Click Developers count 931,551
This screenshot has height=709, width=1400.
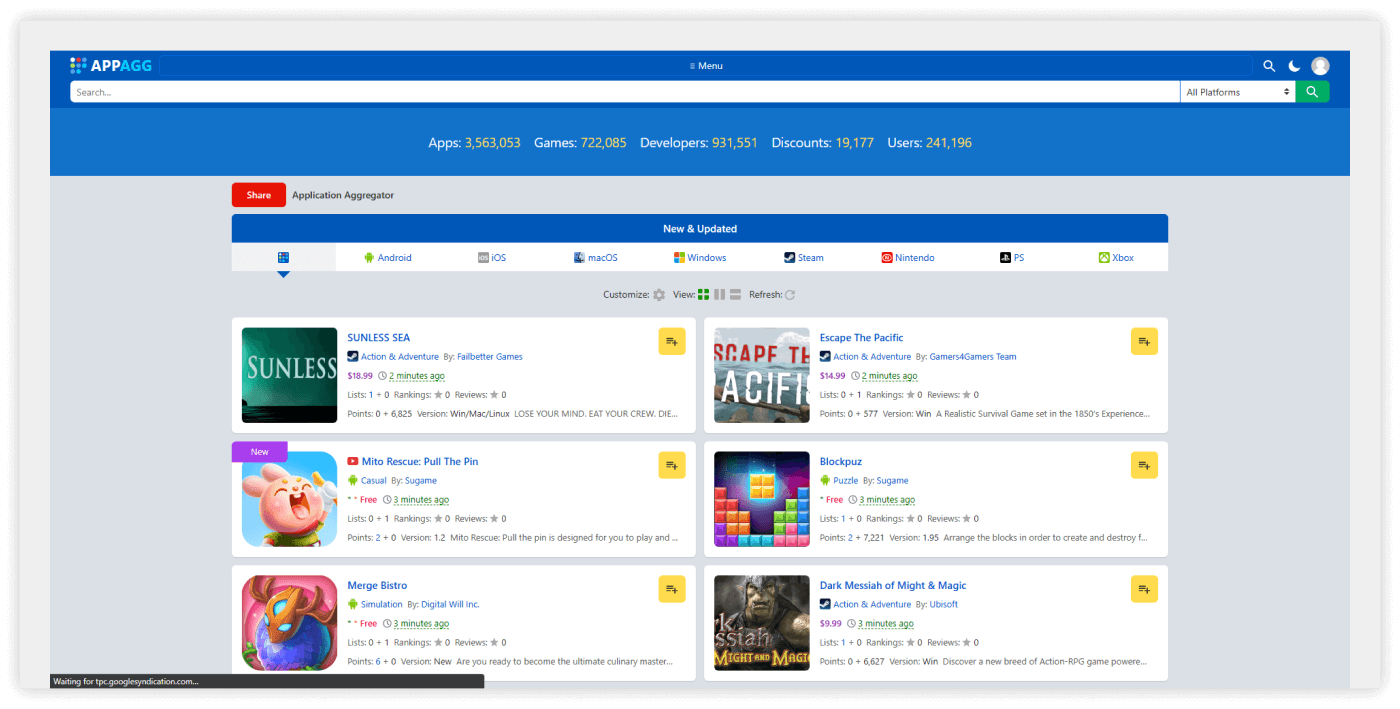(735, 143)
